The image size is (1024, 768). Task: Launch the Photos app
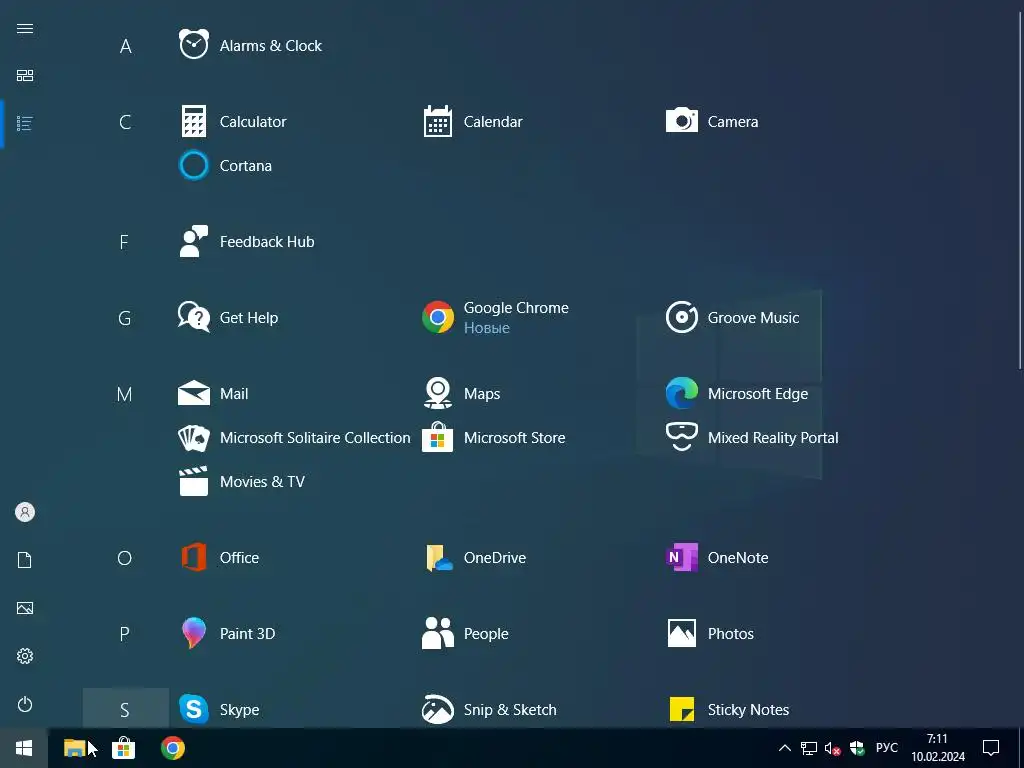(x=711, y=633)
